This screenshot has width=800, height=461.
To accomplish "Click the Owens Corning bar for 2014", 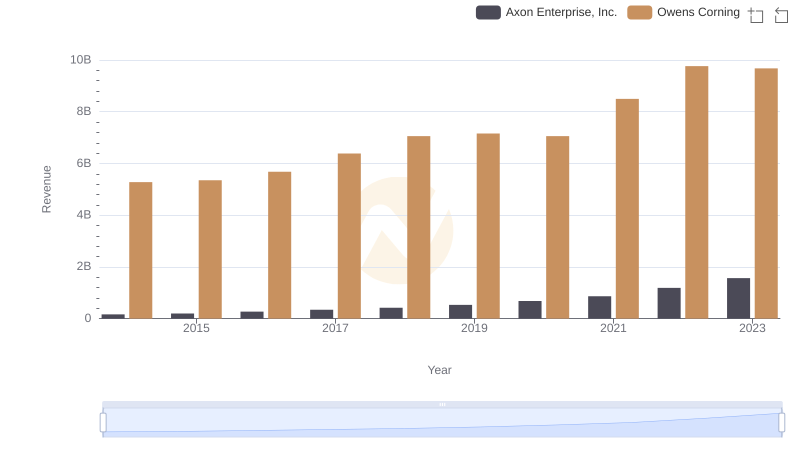I will coord(141,250).
